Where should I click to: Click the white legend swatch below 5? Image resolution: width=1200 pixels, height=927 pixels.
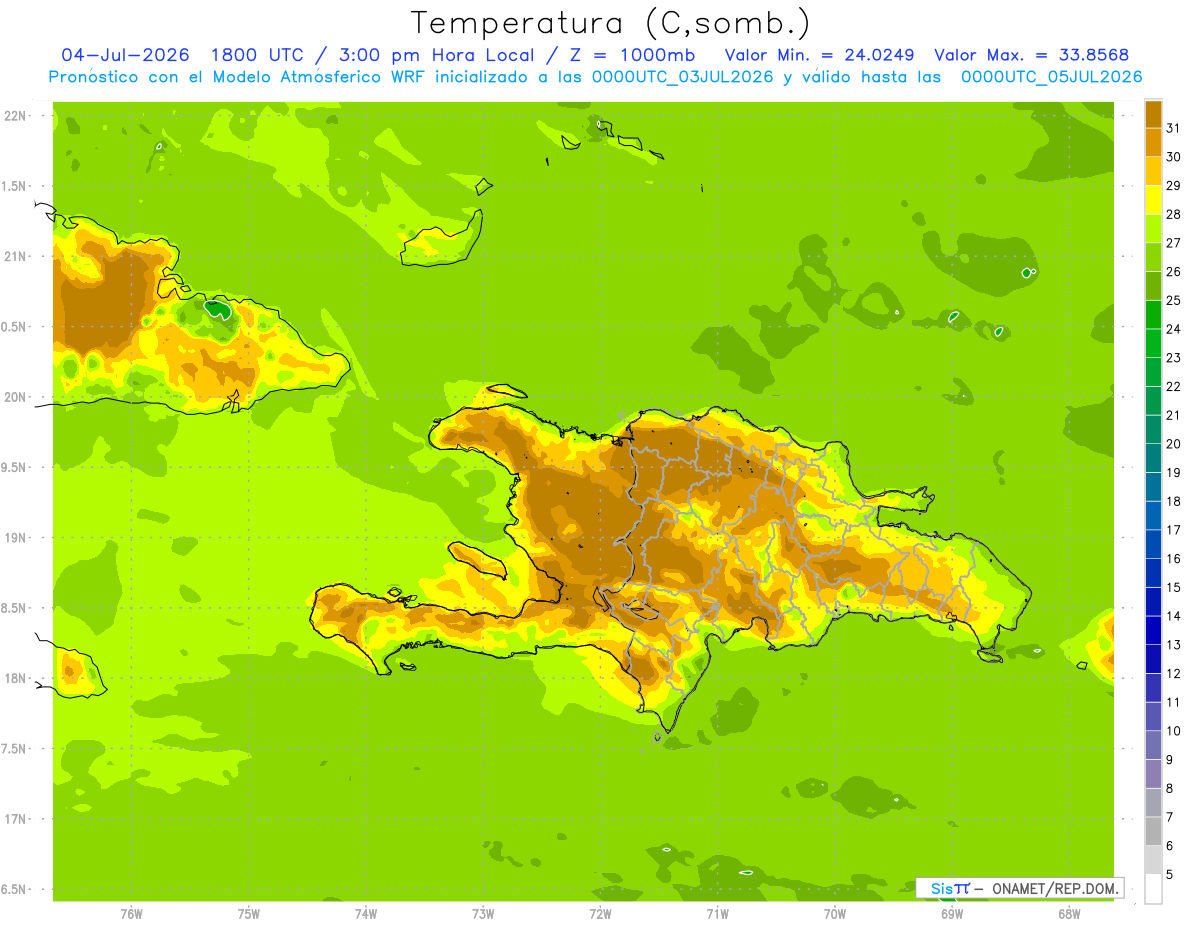pos(1153,889)
